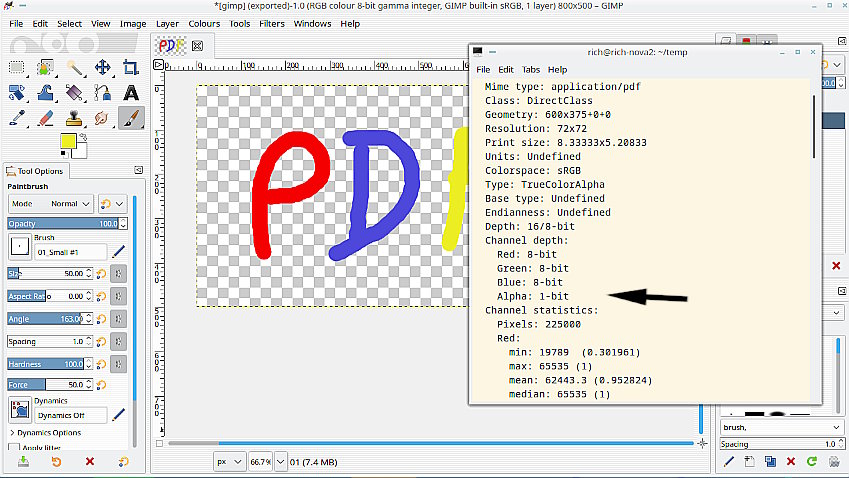Choose the Text tool

pyautogui.click(x=131, y=93)
